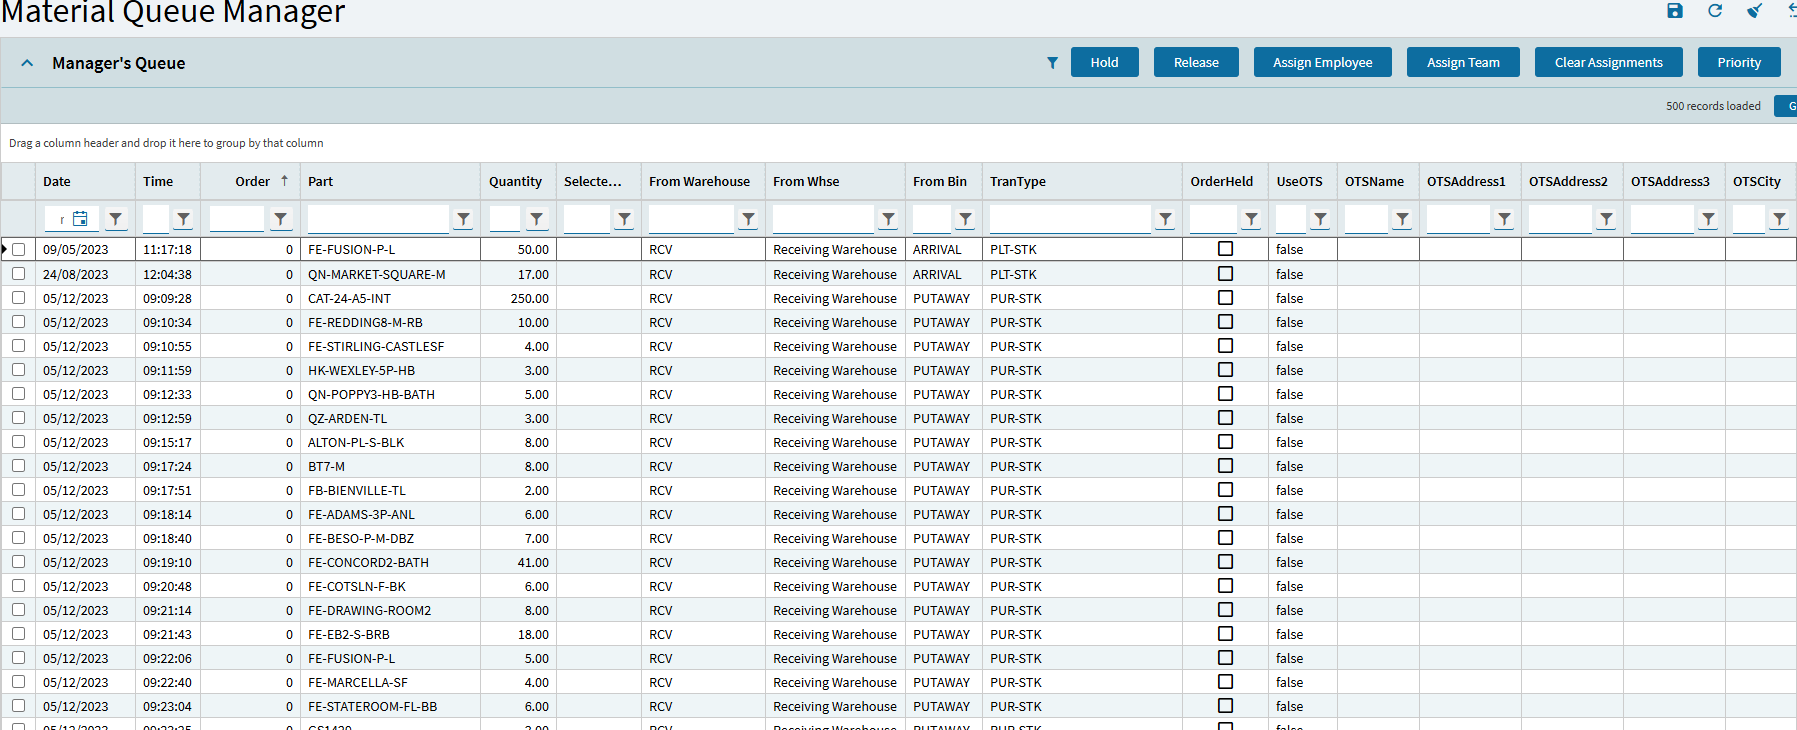Image resolution: width=1797 pixels, height=730 pixels.
Task: Click the Clear Assignments button
Action: click(1608, 62)
